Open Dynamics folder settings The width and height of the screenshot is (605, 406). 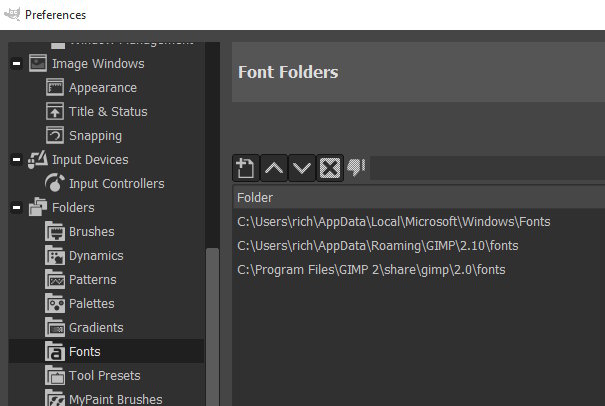96,255
